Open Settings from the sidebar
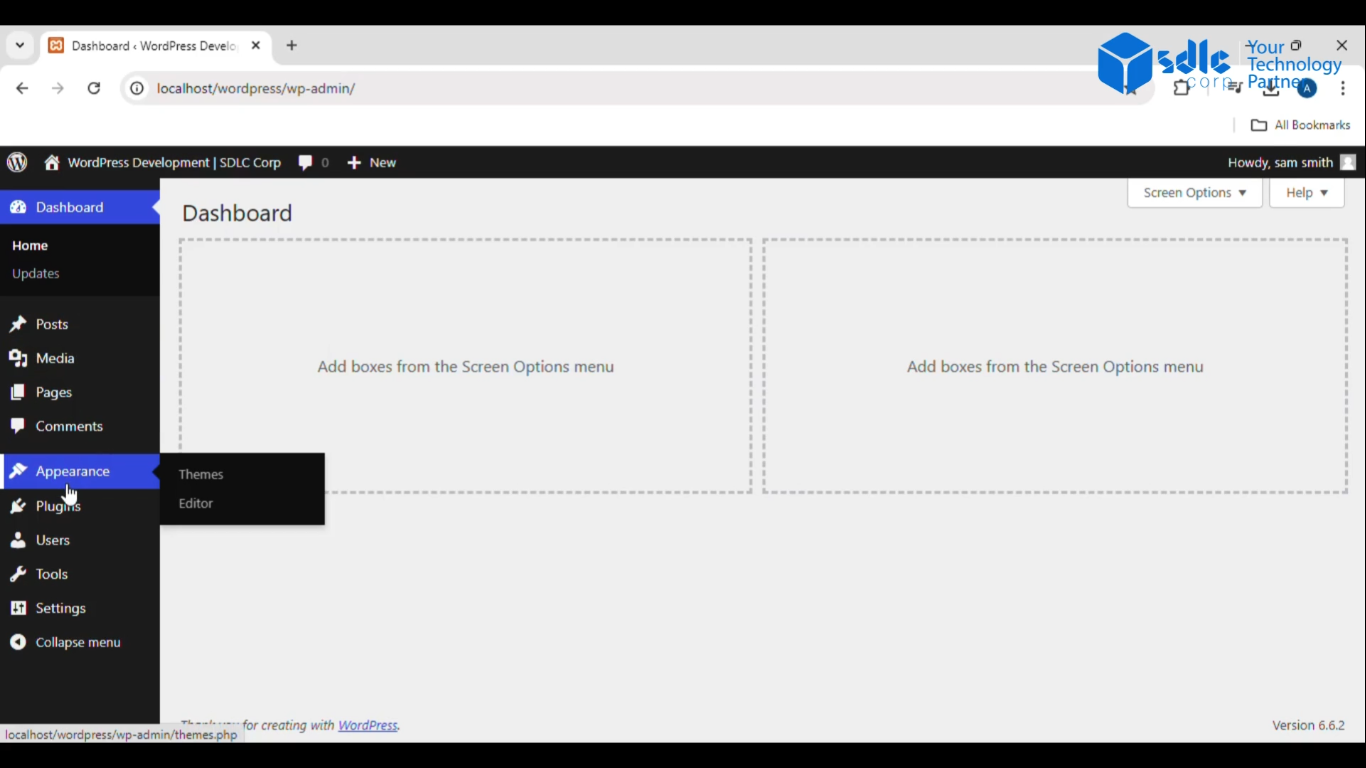 click(80, 608)
